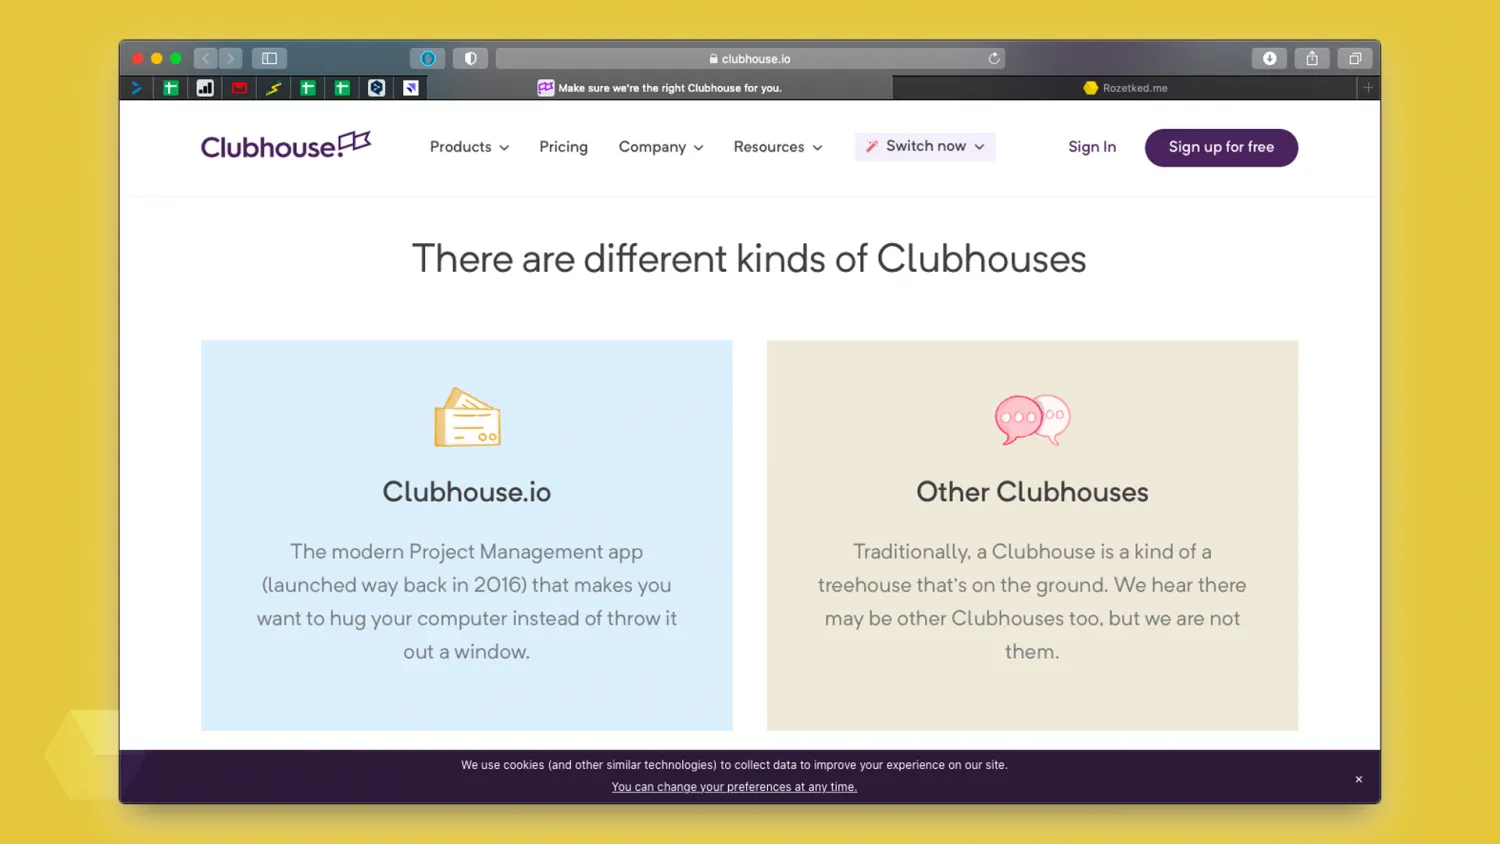
Task: Reload the page with the refresh icon
Action: pos(993,59)
